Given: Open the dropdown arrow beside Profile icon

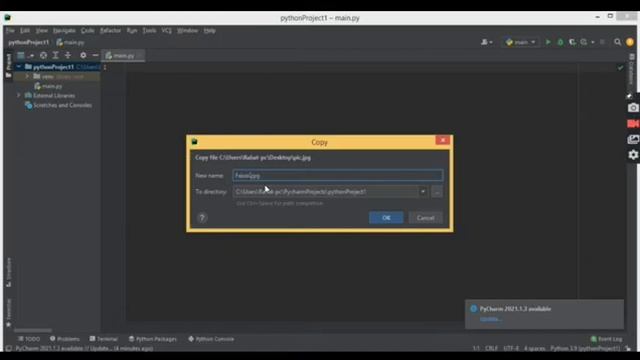Looking at the screenshot, I should (x=593, y=42).
